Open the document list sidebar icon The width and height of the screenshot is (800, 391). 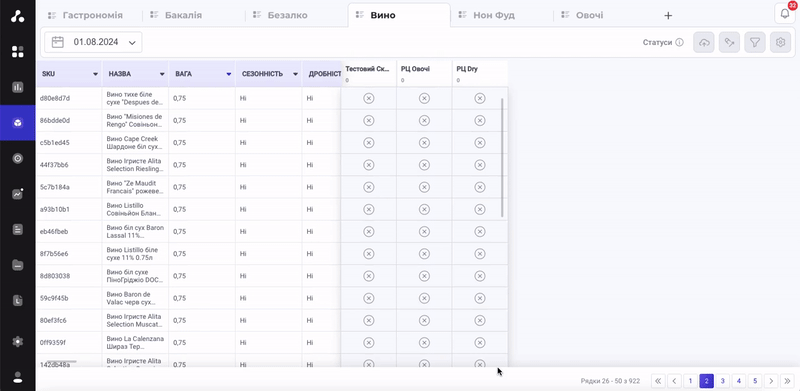[17, 230]
